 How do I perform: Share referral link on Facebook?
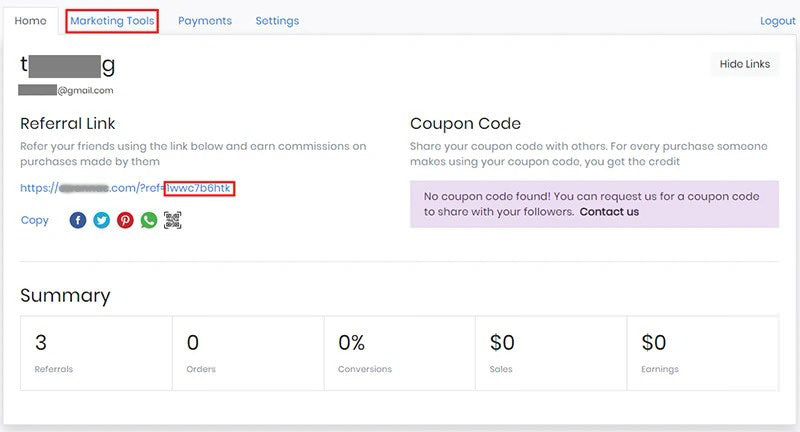click(x=78, y=220)
